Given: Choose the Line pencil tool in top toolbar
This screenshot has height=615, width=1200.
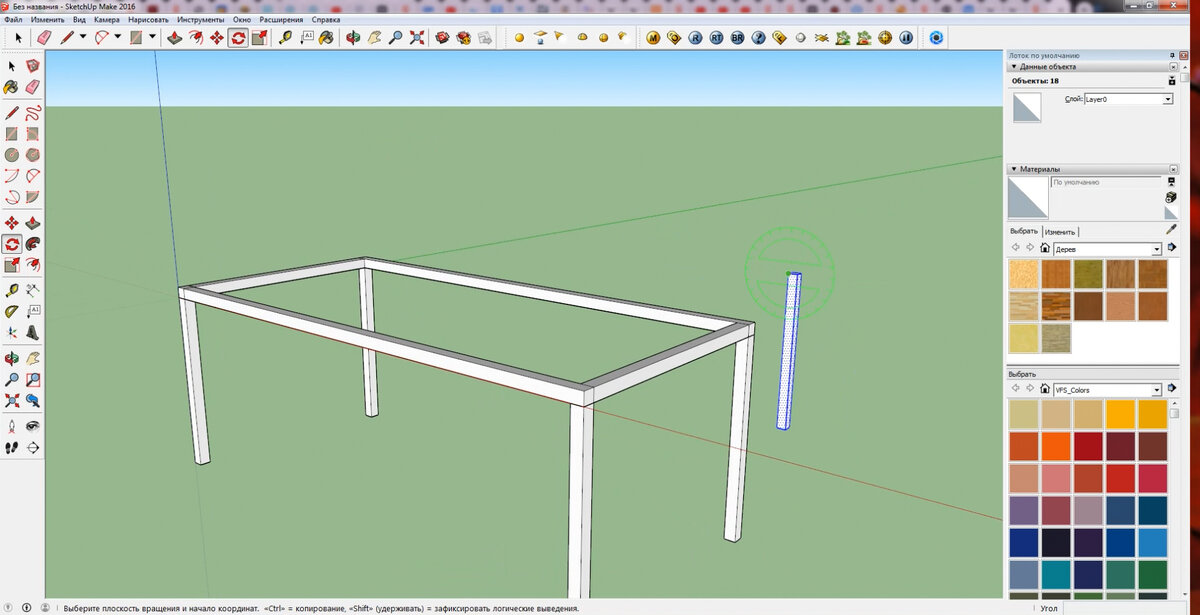Looking at the screenshot, I should (x=67, y=37).
